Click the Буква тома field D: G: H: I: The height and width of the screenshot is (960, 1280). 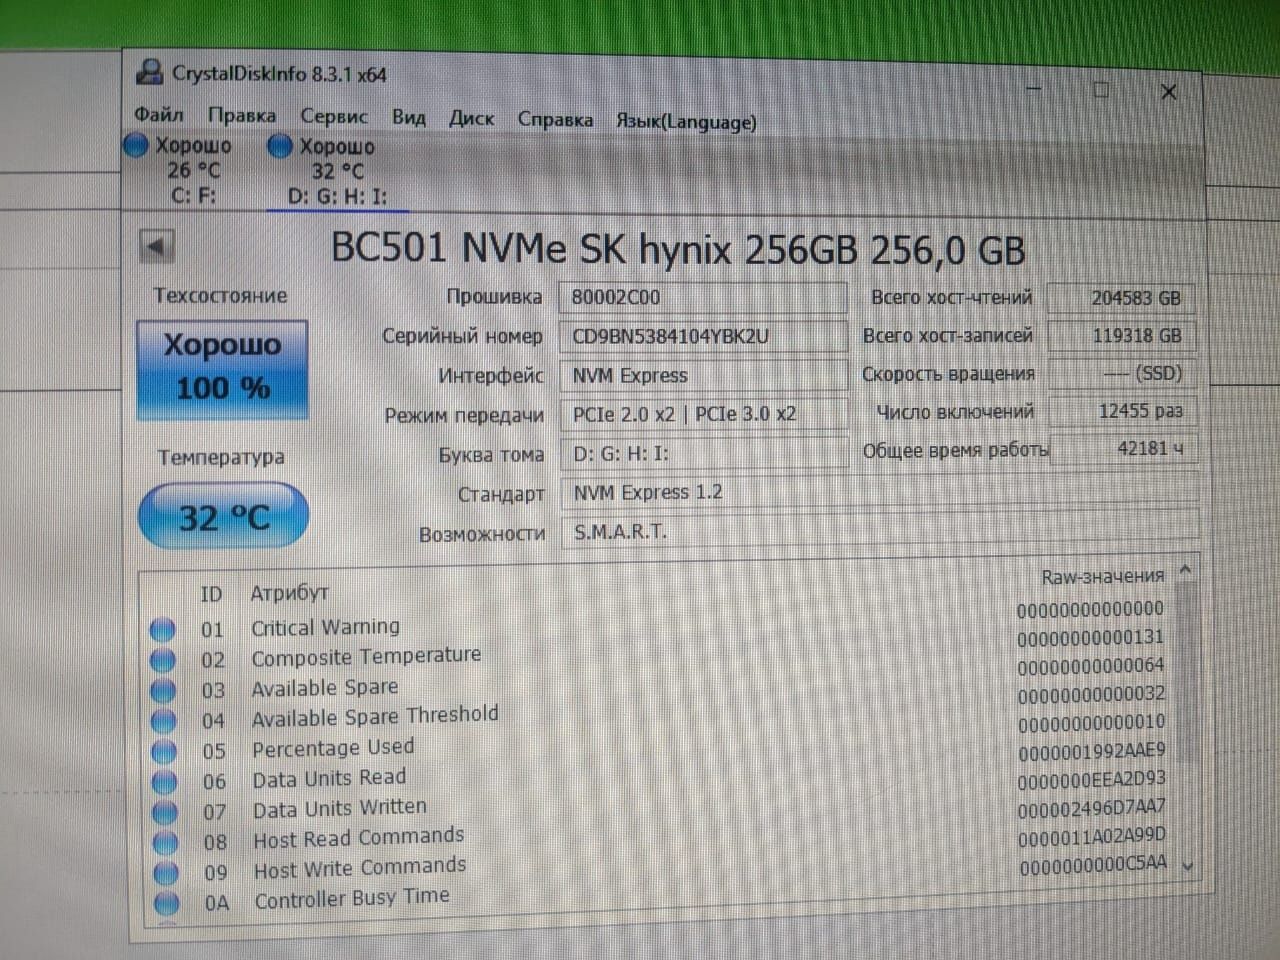coord(703,453)
